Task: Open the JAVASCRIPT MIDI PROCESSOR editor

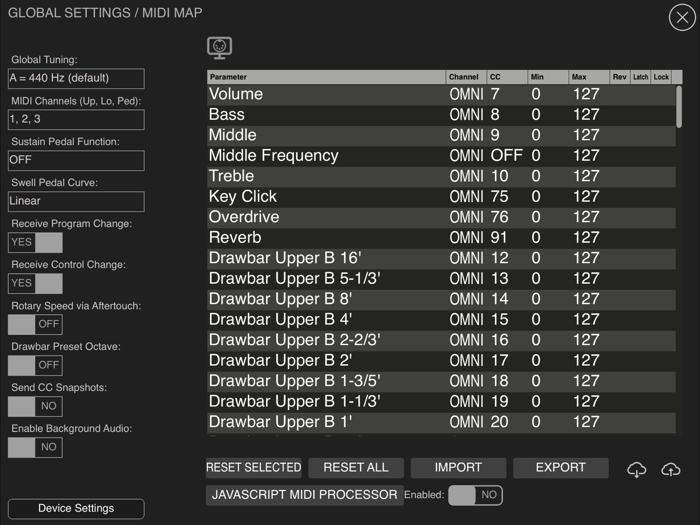Action: point(304,495)
